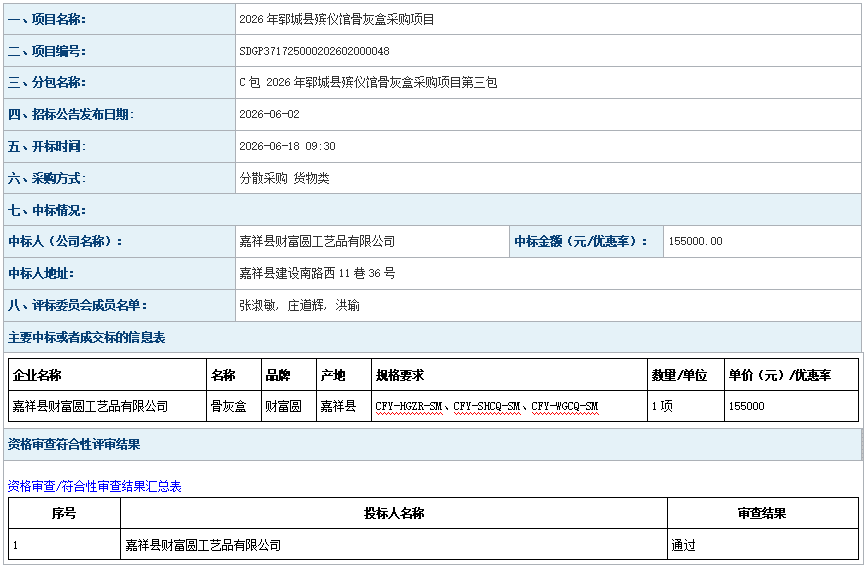The height and width of the screenshot is (570, 867).
Task: Select quantity cell 1 项
Action: pyautogui.click(x=662, y=406)
